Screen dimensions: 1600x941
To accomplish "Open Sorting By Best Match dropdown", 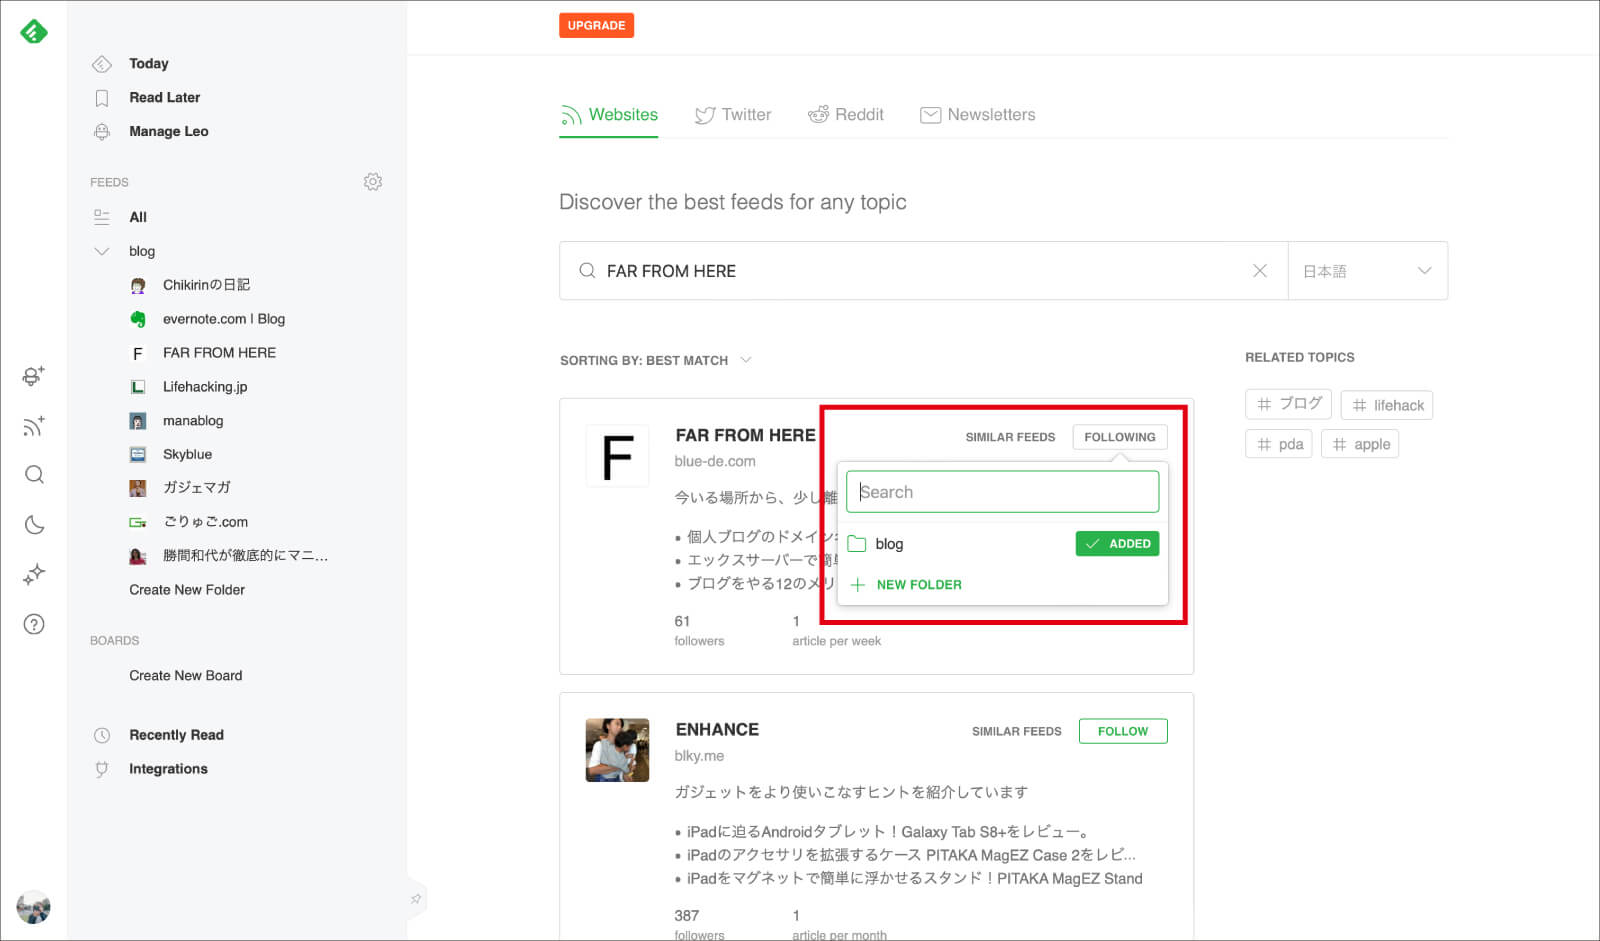I will (x=656, y=360).
